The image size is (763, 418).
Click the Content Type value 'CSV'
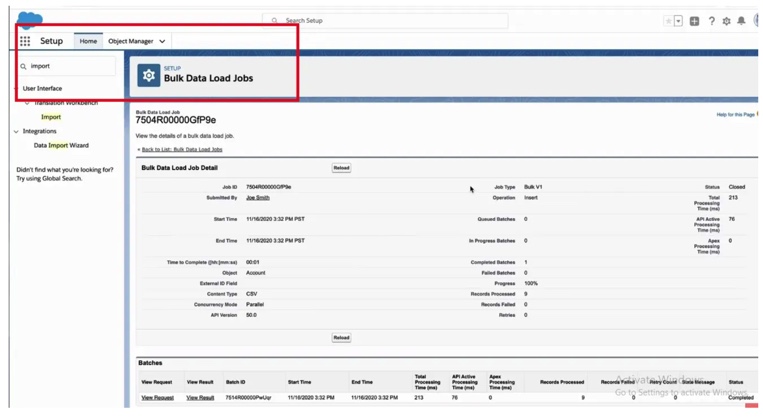252,294
